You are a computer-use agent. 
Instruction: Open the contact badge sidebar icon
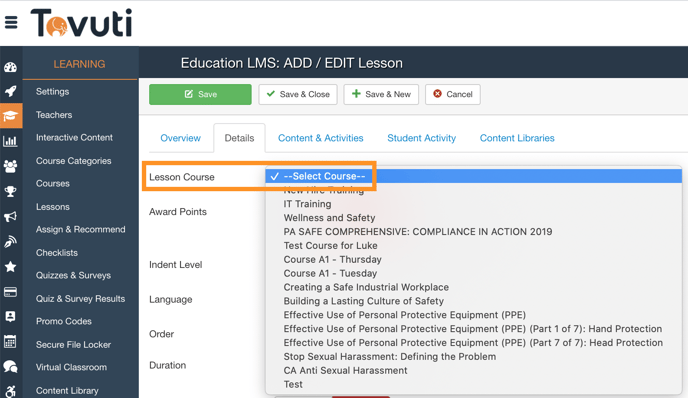tap(11, 316)
